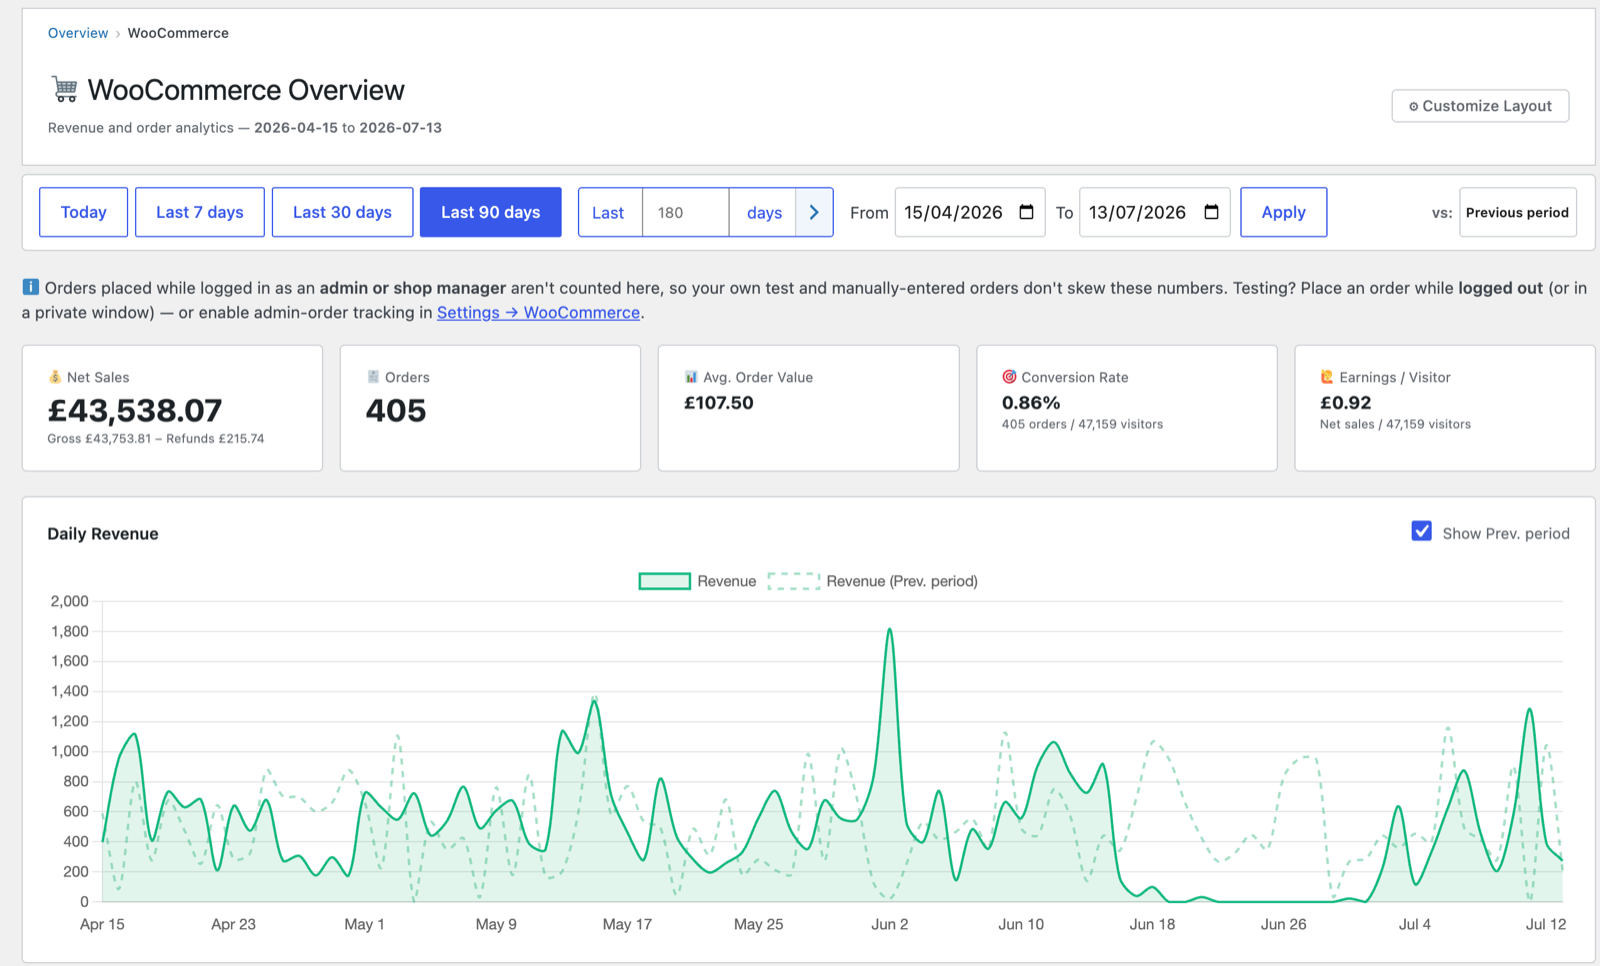Select the Last 7 days range

[200, 212]
